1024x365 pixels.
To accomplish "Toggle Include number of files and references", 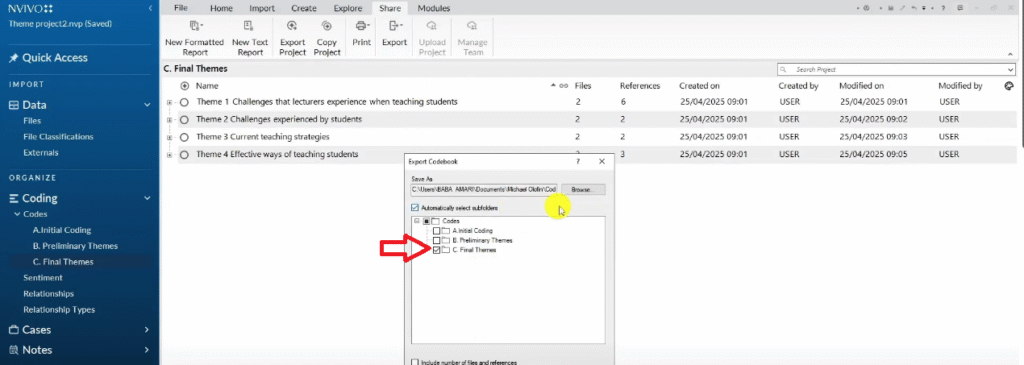I will click(x=415, y=362).
